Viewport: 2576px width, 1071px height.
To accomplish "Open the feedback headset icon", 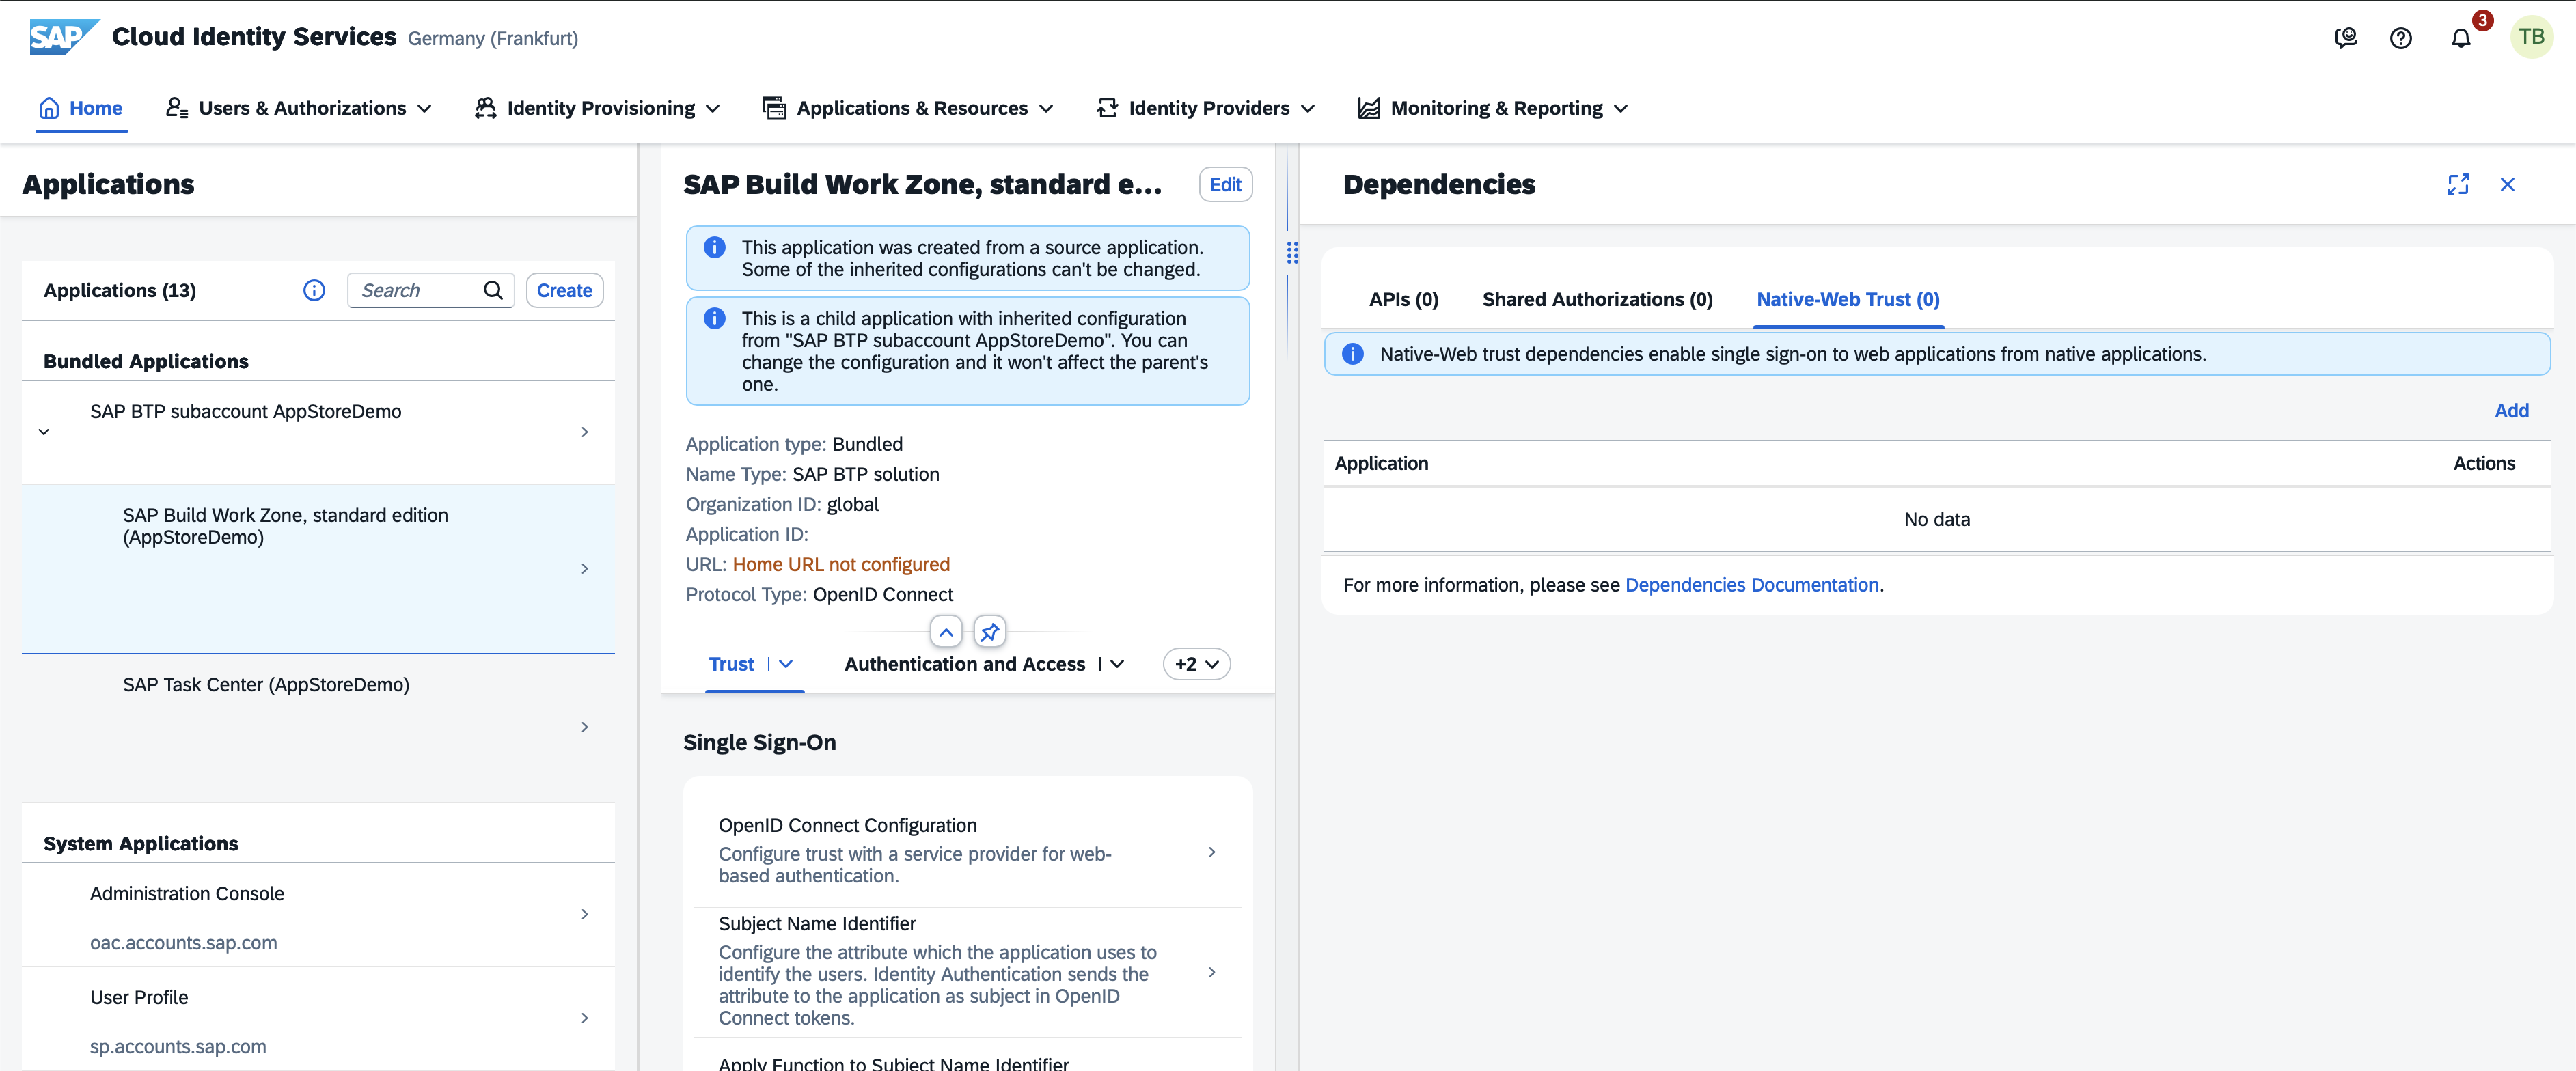I will pyautogui.click(x=2345, y=38).
